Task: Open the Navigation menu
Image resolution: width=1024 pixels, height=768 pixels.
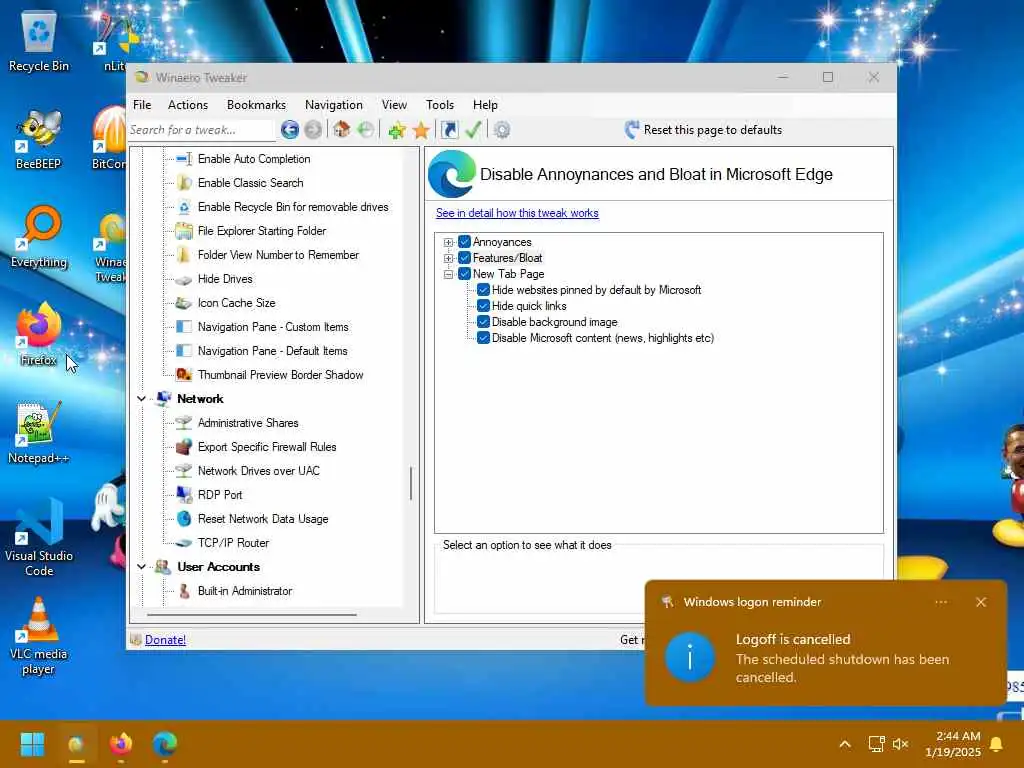Action: pyautogui.click(x=334, y=104)
